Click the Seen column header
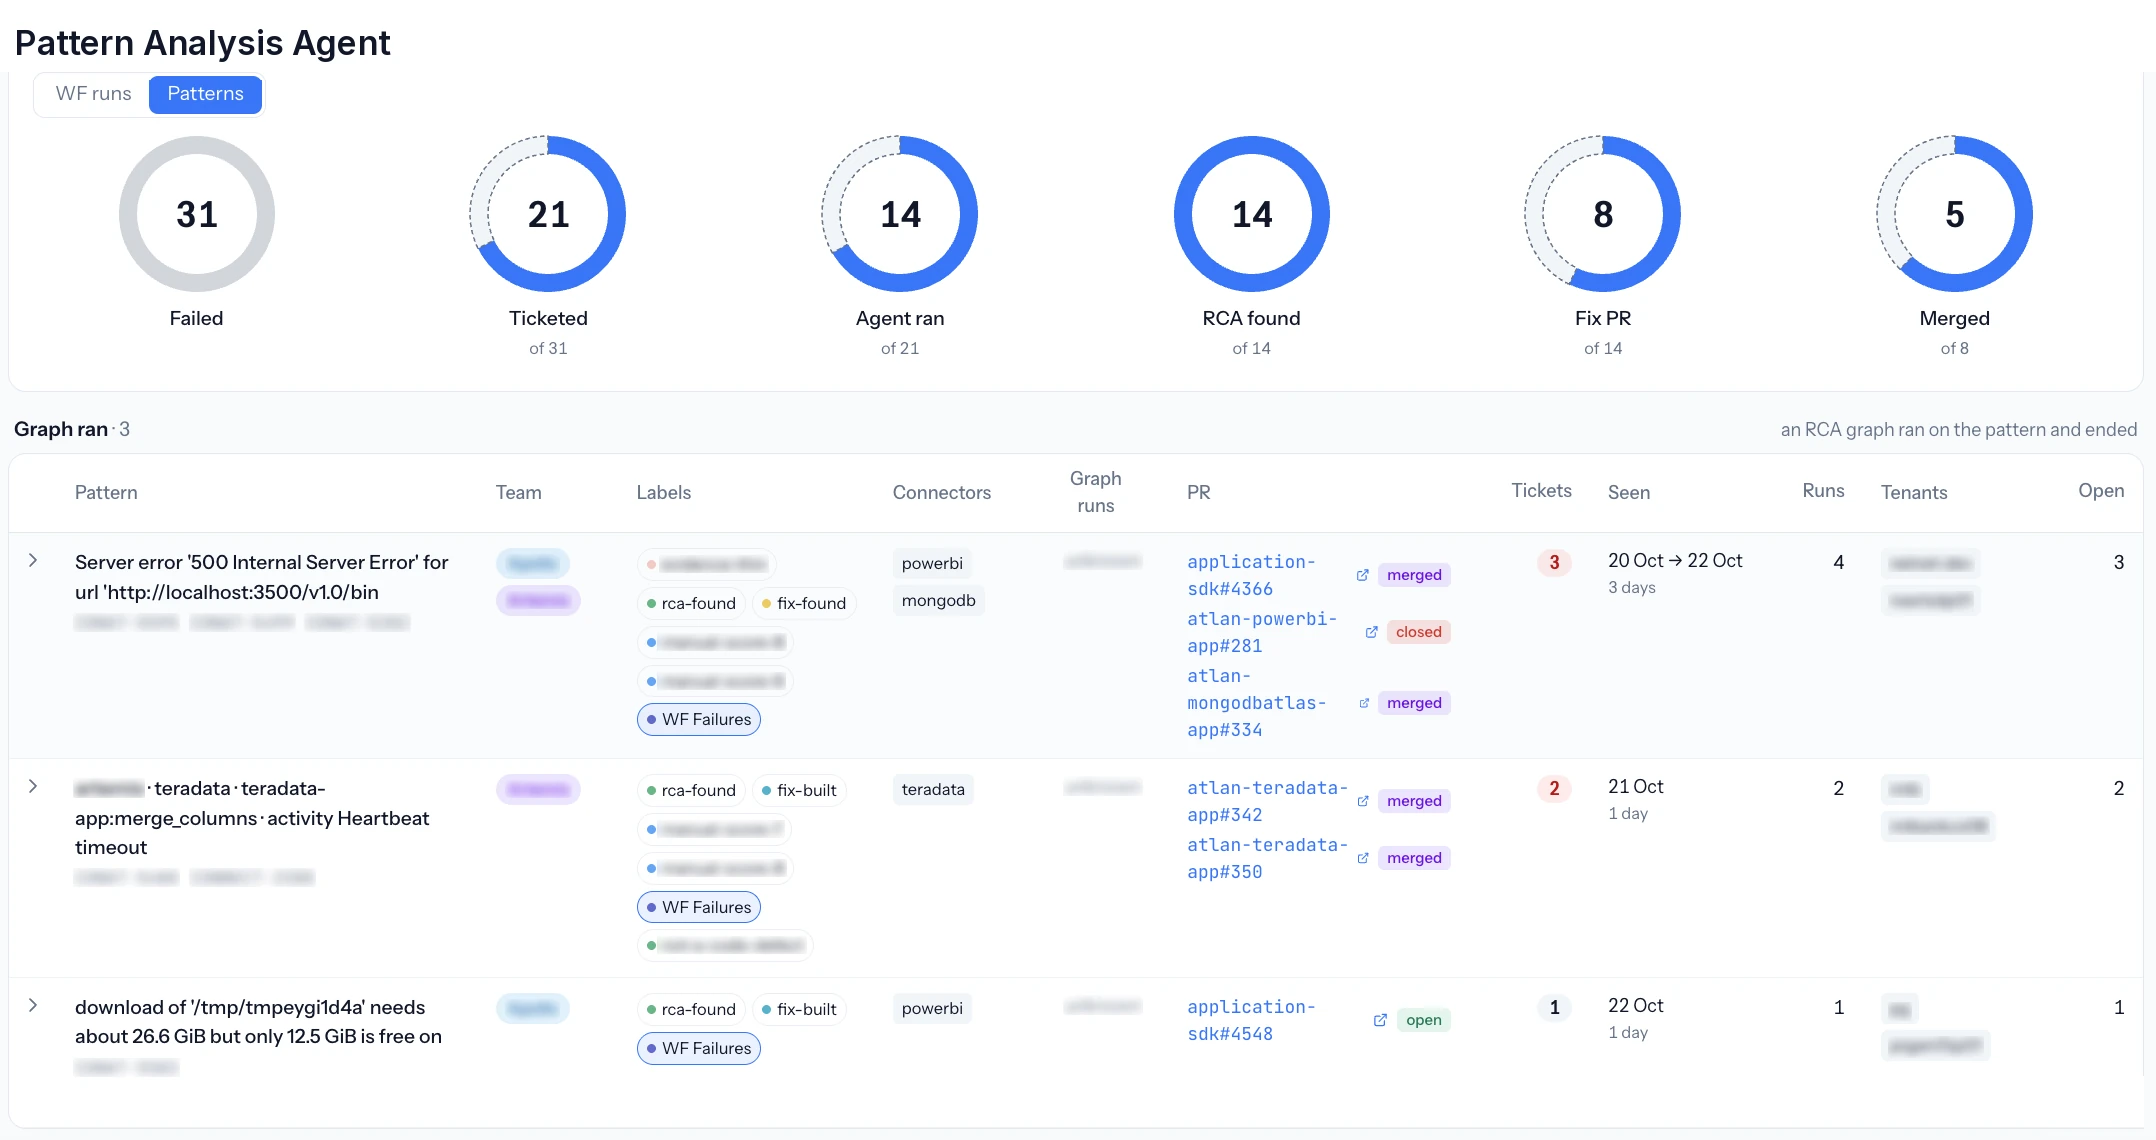Screen dimensions: 2156x1140 1629,492
